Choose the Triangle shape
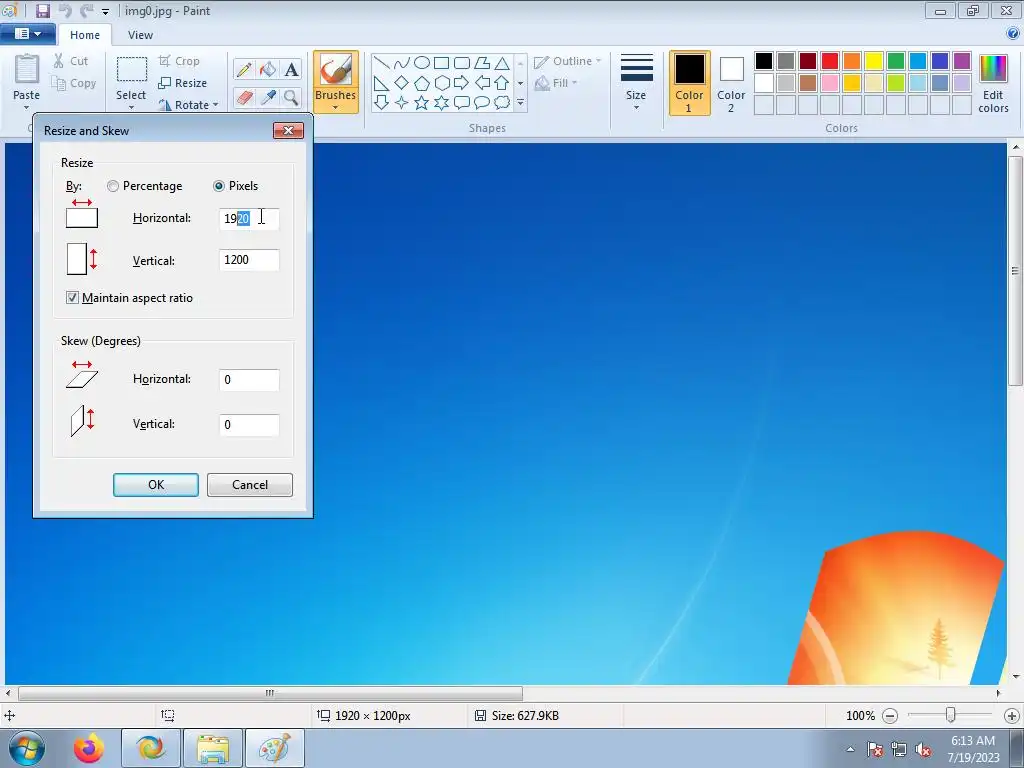The width and height of the screenshot is (1024, 768). coord(502,63)
